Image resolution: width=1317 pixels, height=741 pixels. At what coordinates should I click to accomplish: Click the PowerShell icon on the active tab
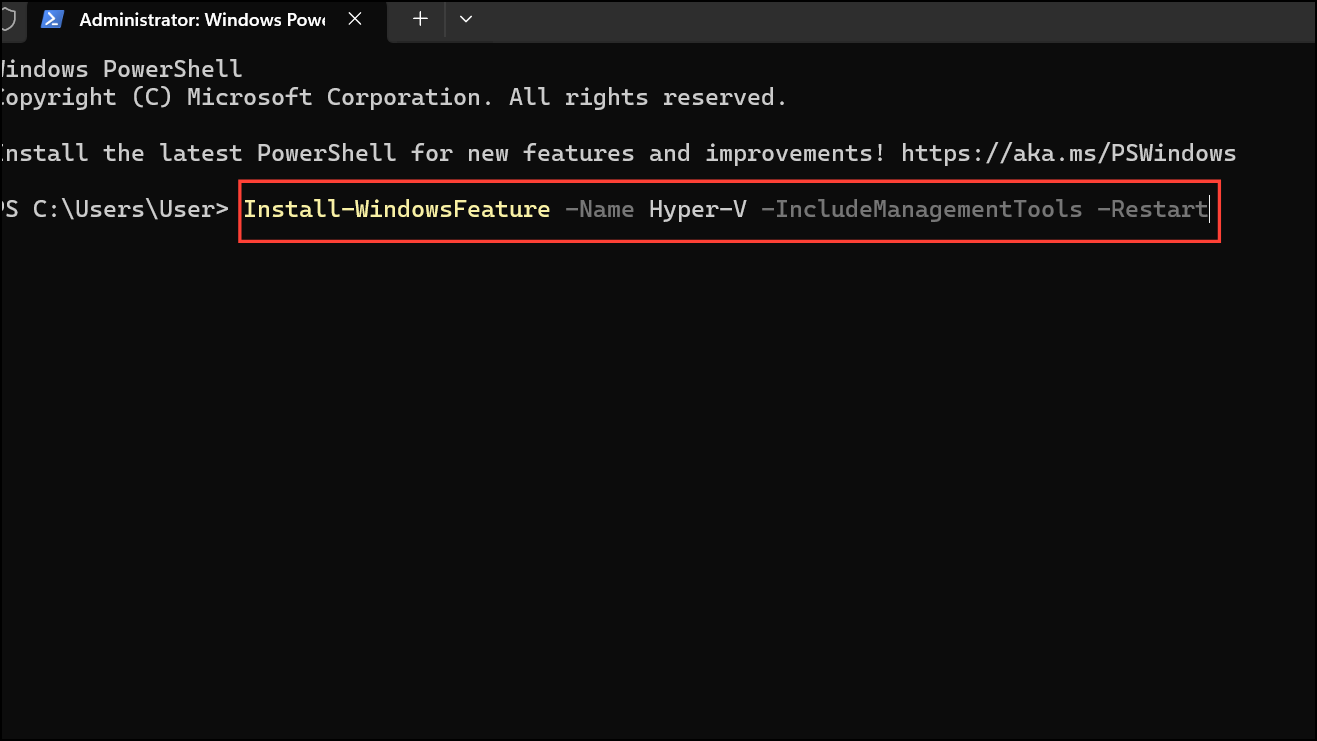coord(52,18)
